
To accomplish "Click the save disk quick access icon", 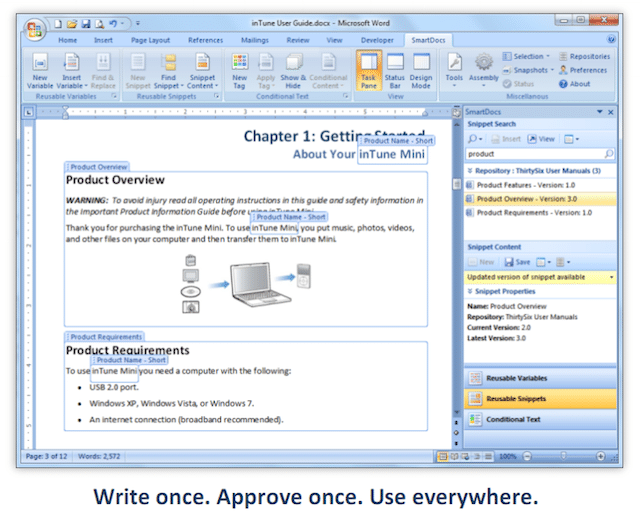I will pyautogui.click(x=86, y=24).
